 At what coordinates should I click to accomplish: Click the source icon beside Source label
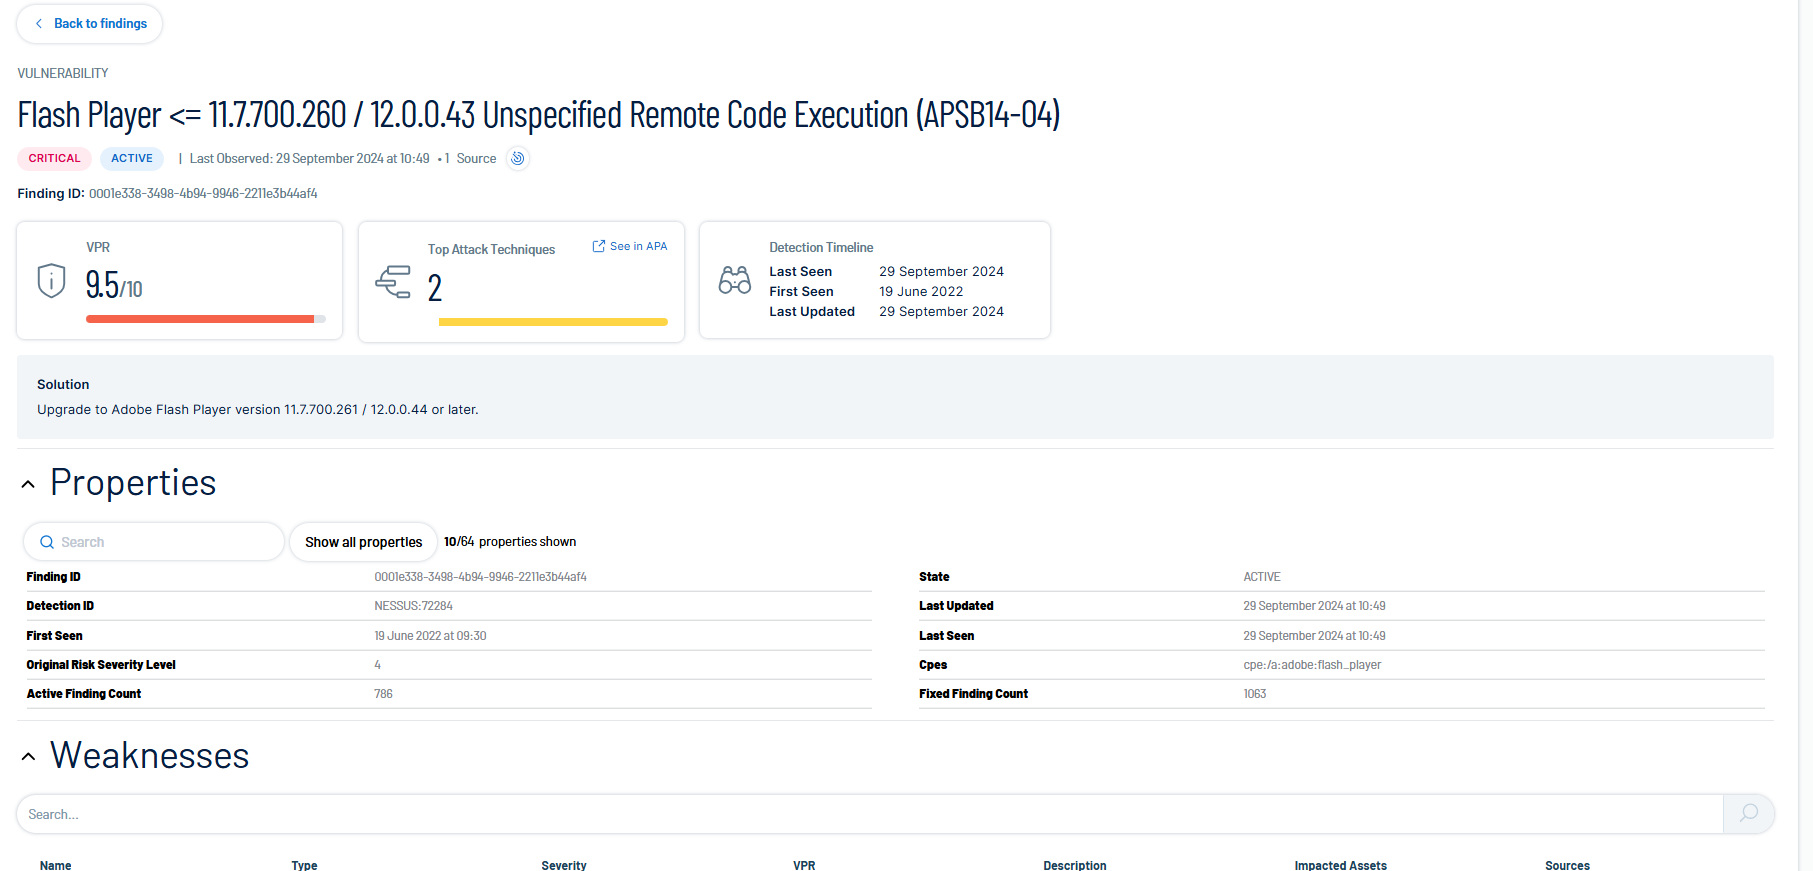click(517, 159)
